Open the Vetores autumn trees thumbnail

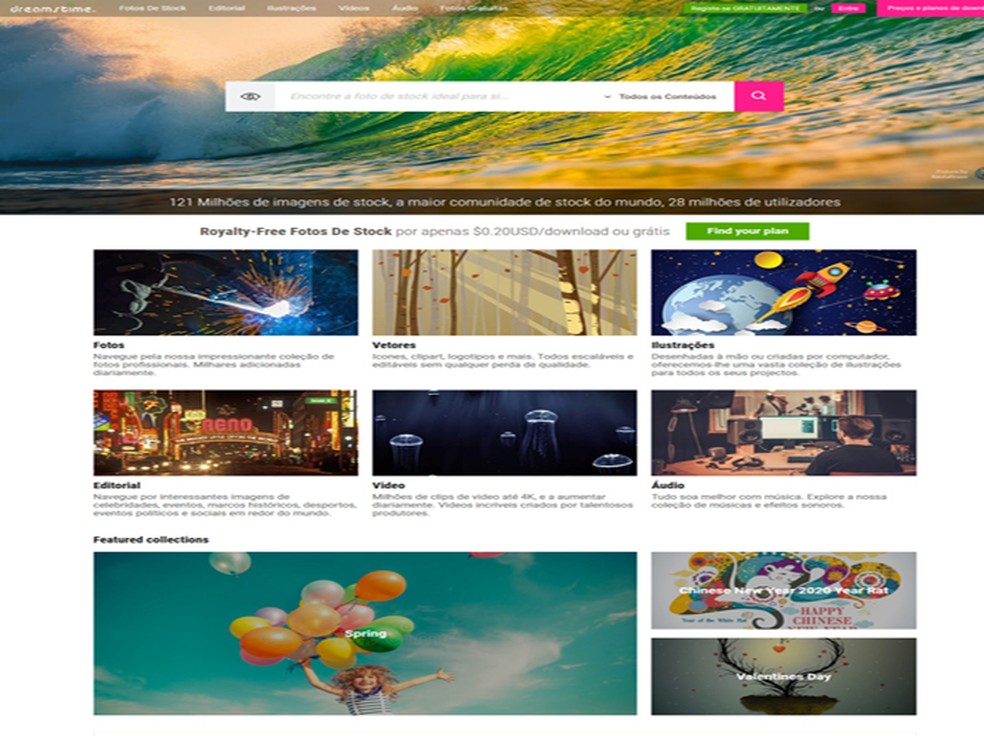point(504,292)
